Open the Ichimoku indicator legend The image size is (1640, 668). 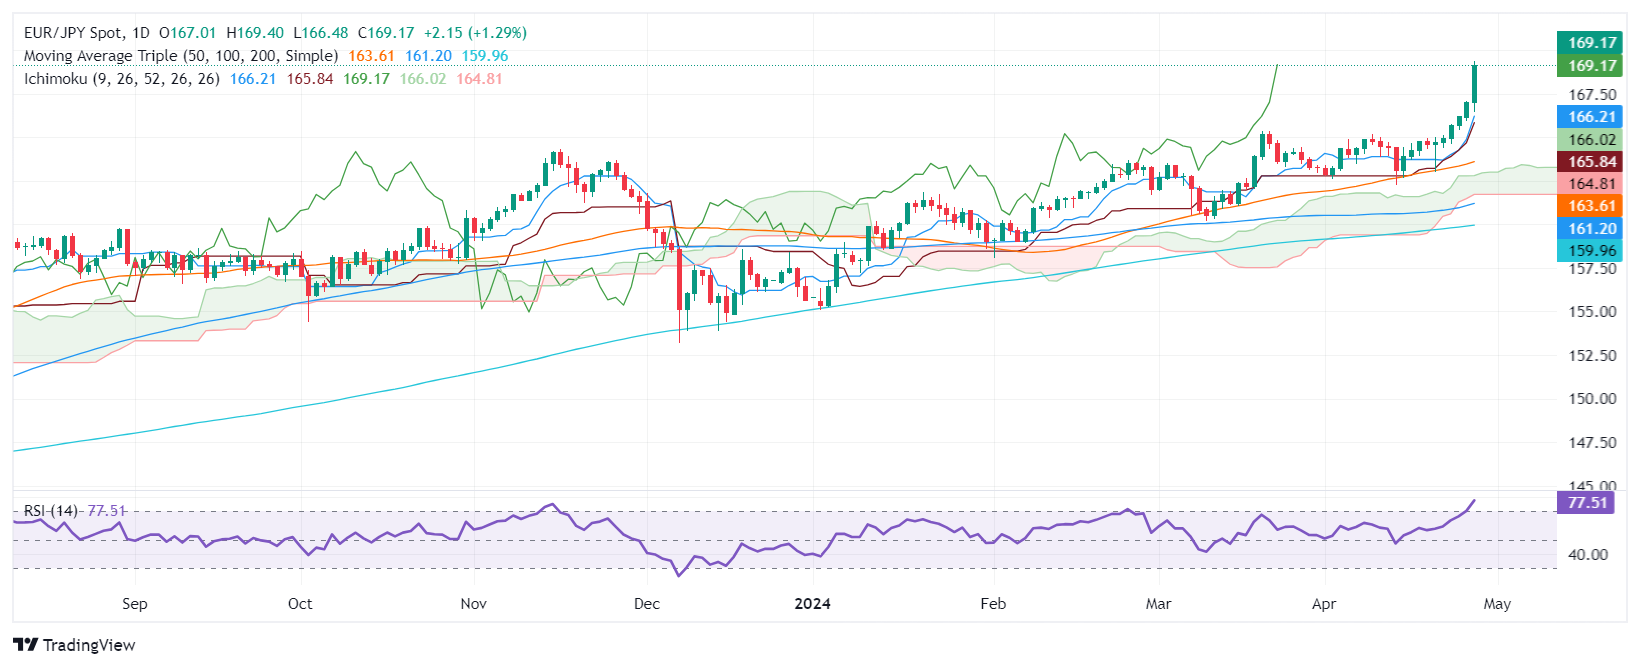(x=121, y=78)
